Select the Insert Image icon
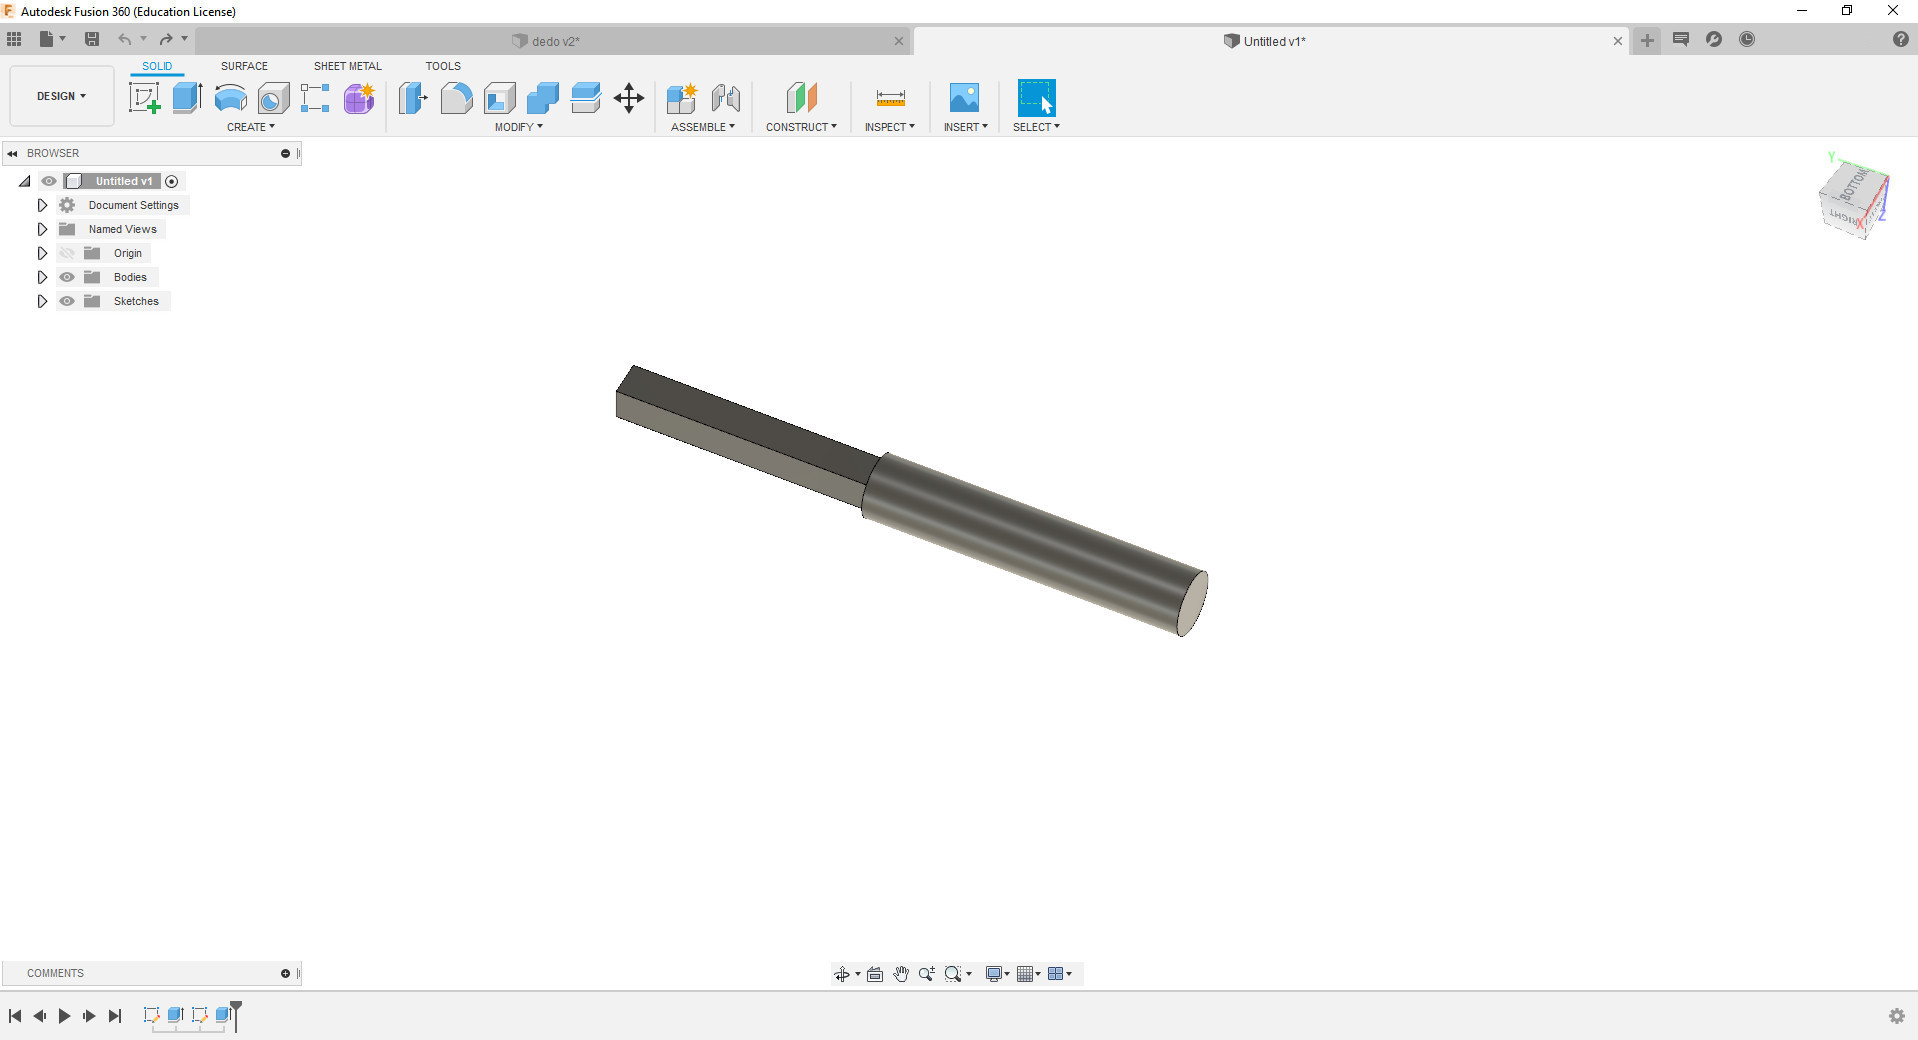The height and width of the screenshot is (1040, 1918). click(x=964, y=98)
